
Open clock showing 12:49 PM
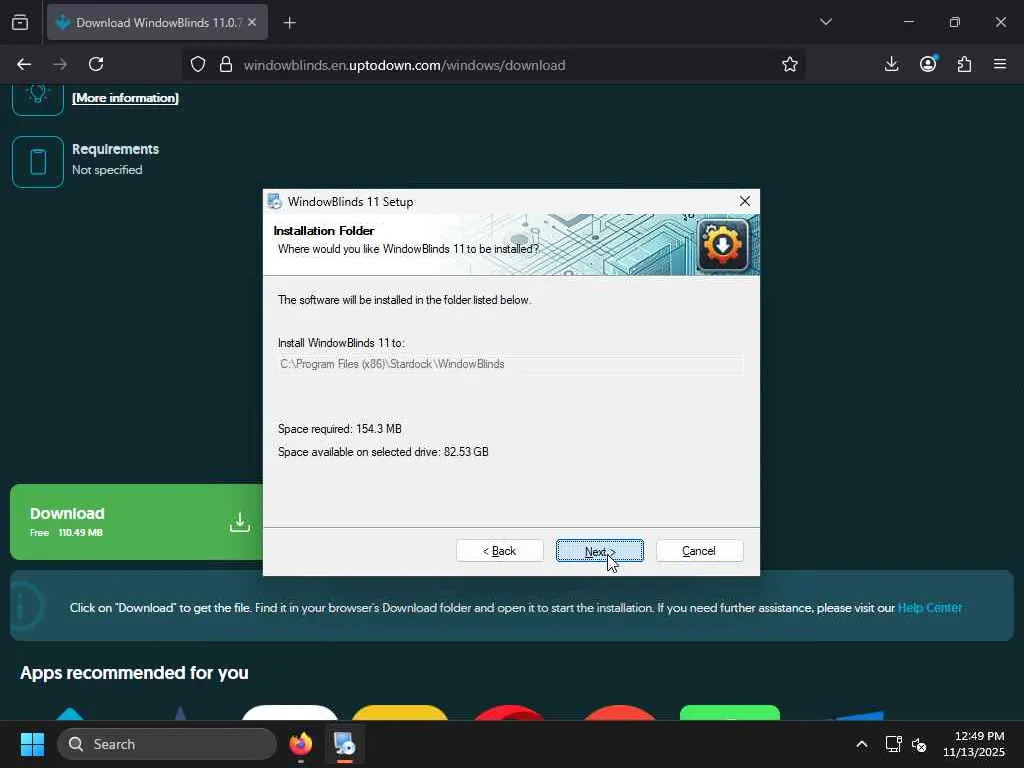coord(974,744)
